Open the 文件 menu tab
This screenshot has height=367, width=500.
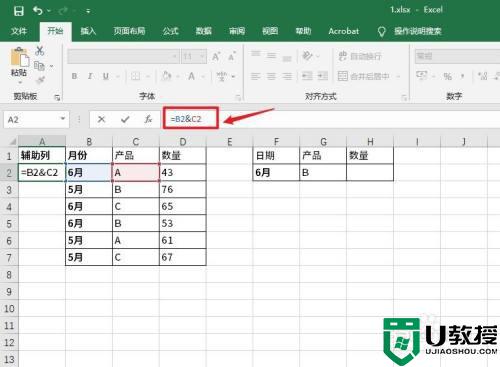(x=19, y=31)
